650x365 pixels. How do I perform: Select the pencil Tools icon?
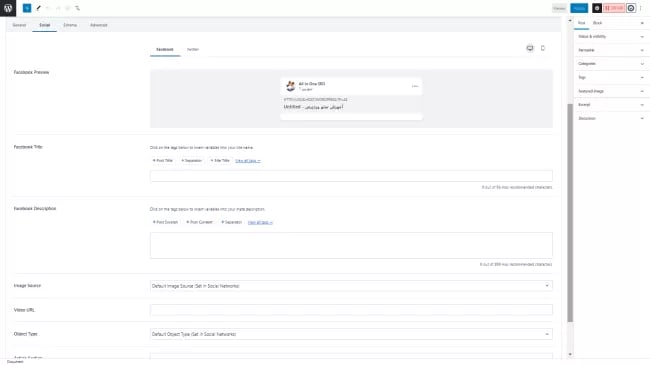point(39,8)
